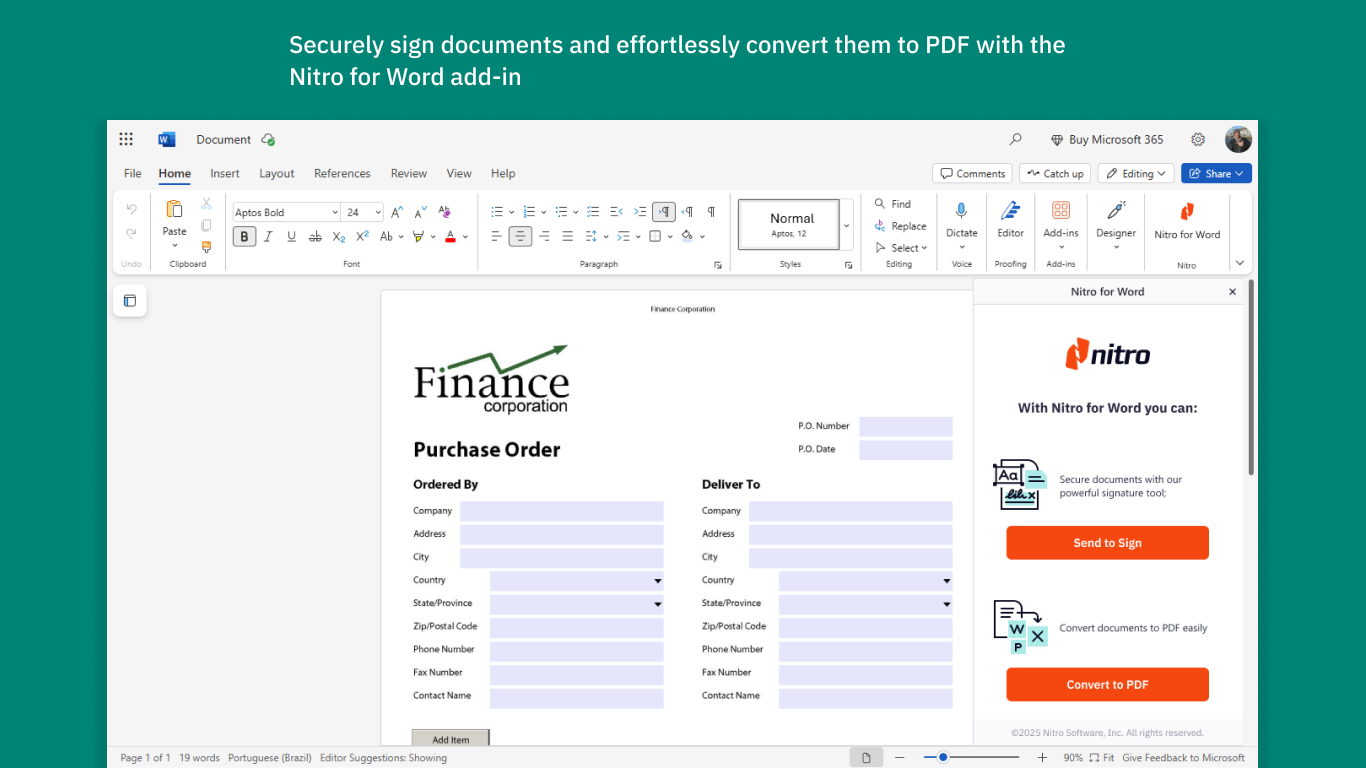Decrease font size with shrink font icon
Image resolution: width=1366 pixels, height=768 pixels.
[x=421, y=212]
